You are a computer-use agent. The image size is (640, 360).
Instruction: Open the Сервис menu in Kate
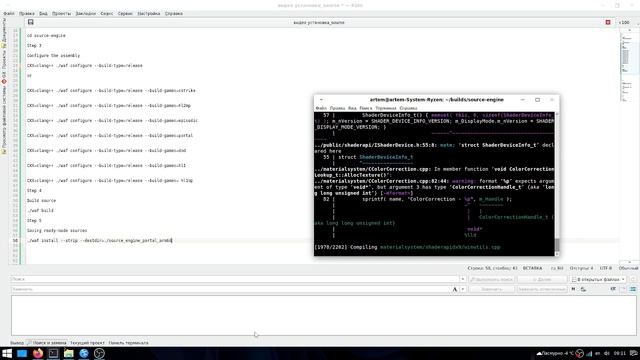[125, 13]
